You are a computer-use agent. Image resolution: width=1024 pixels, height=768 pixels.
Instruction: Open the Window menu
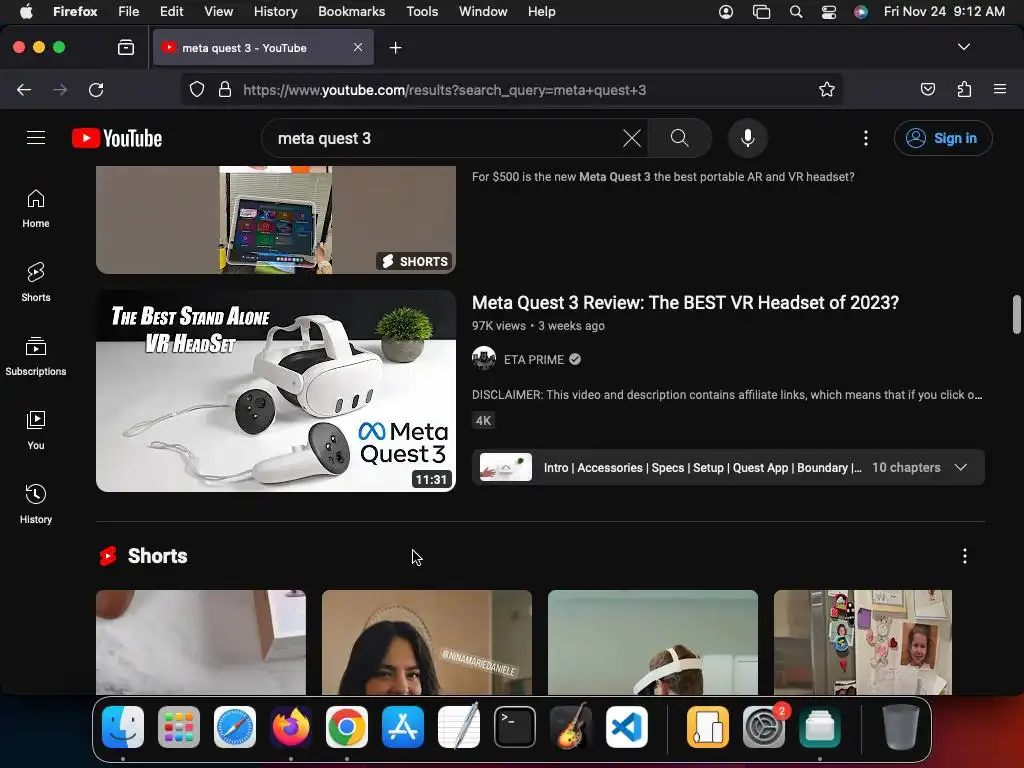(x=483, y=11)
